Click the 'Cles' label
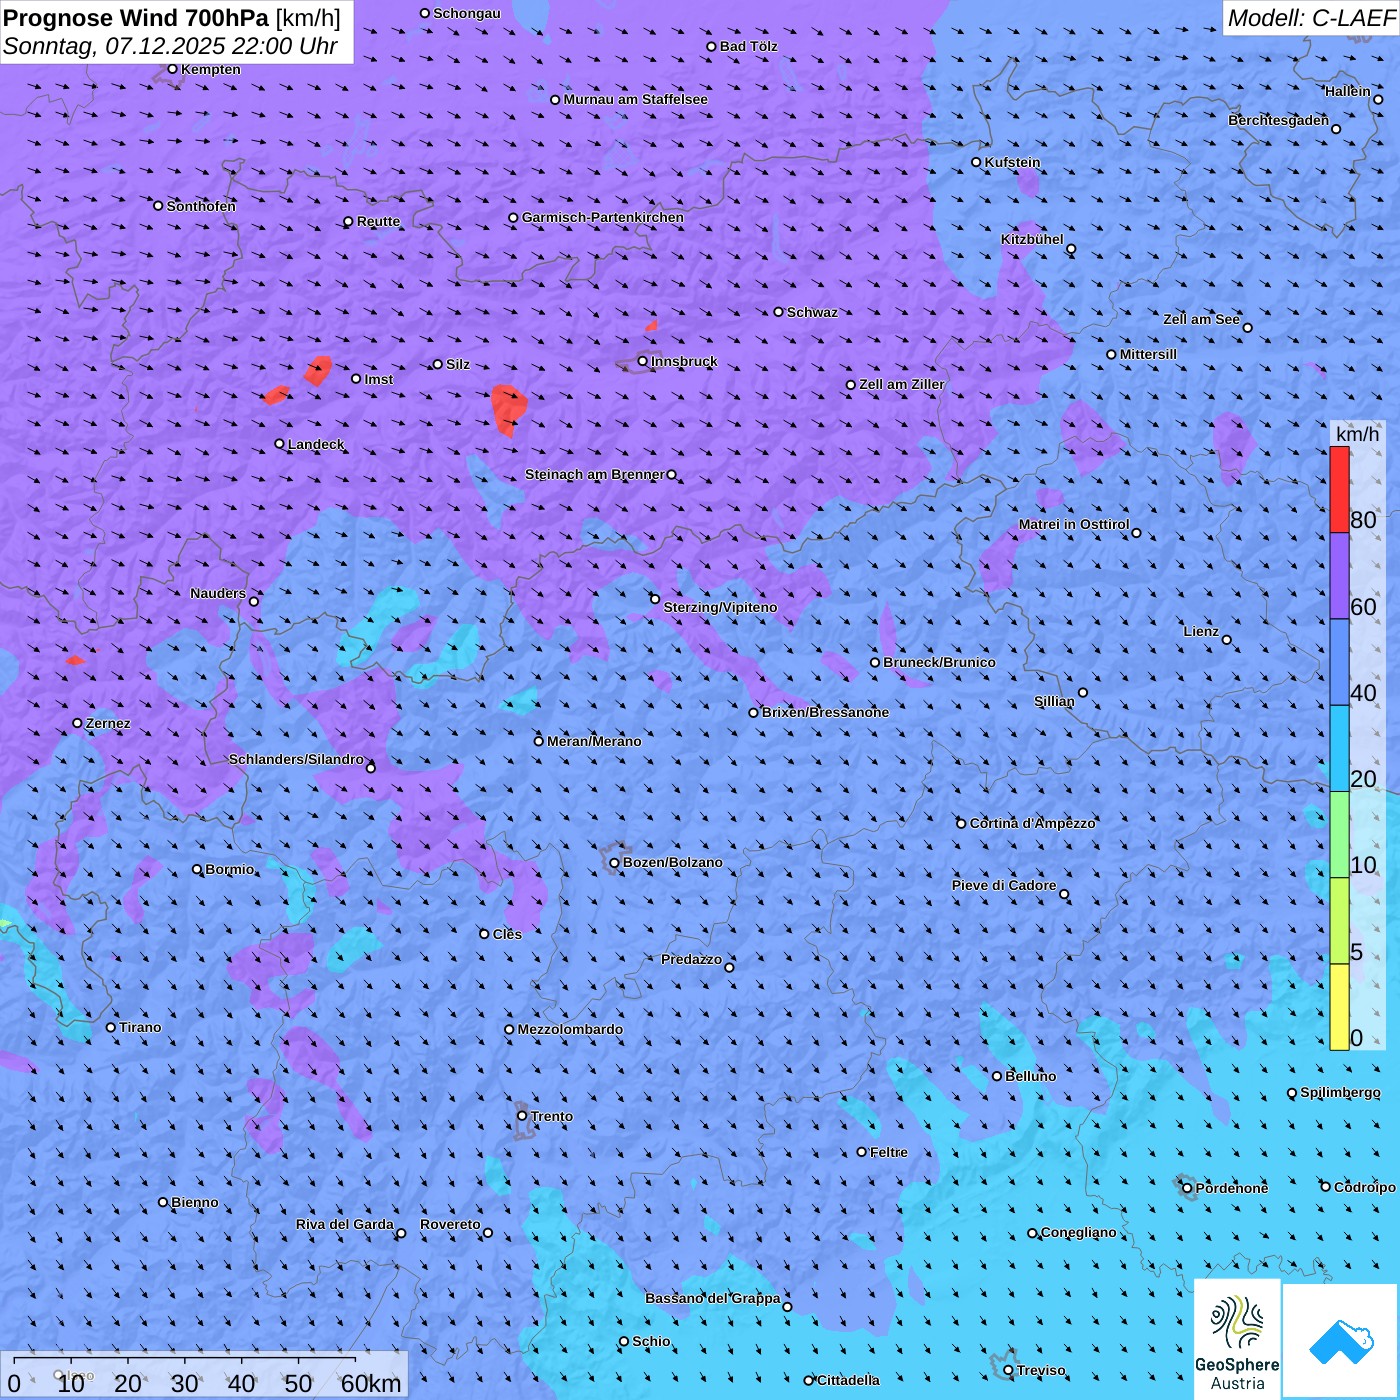This screenshot has height=1400, width=1400. click(x=507, y=934)
